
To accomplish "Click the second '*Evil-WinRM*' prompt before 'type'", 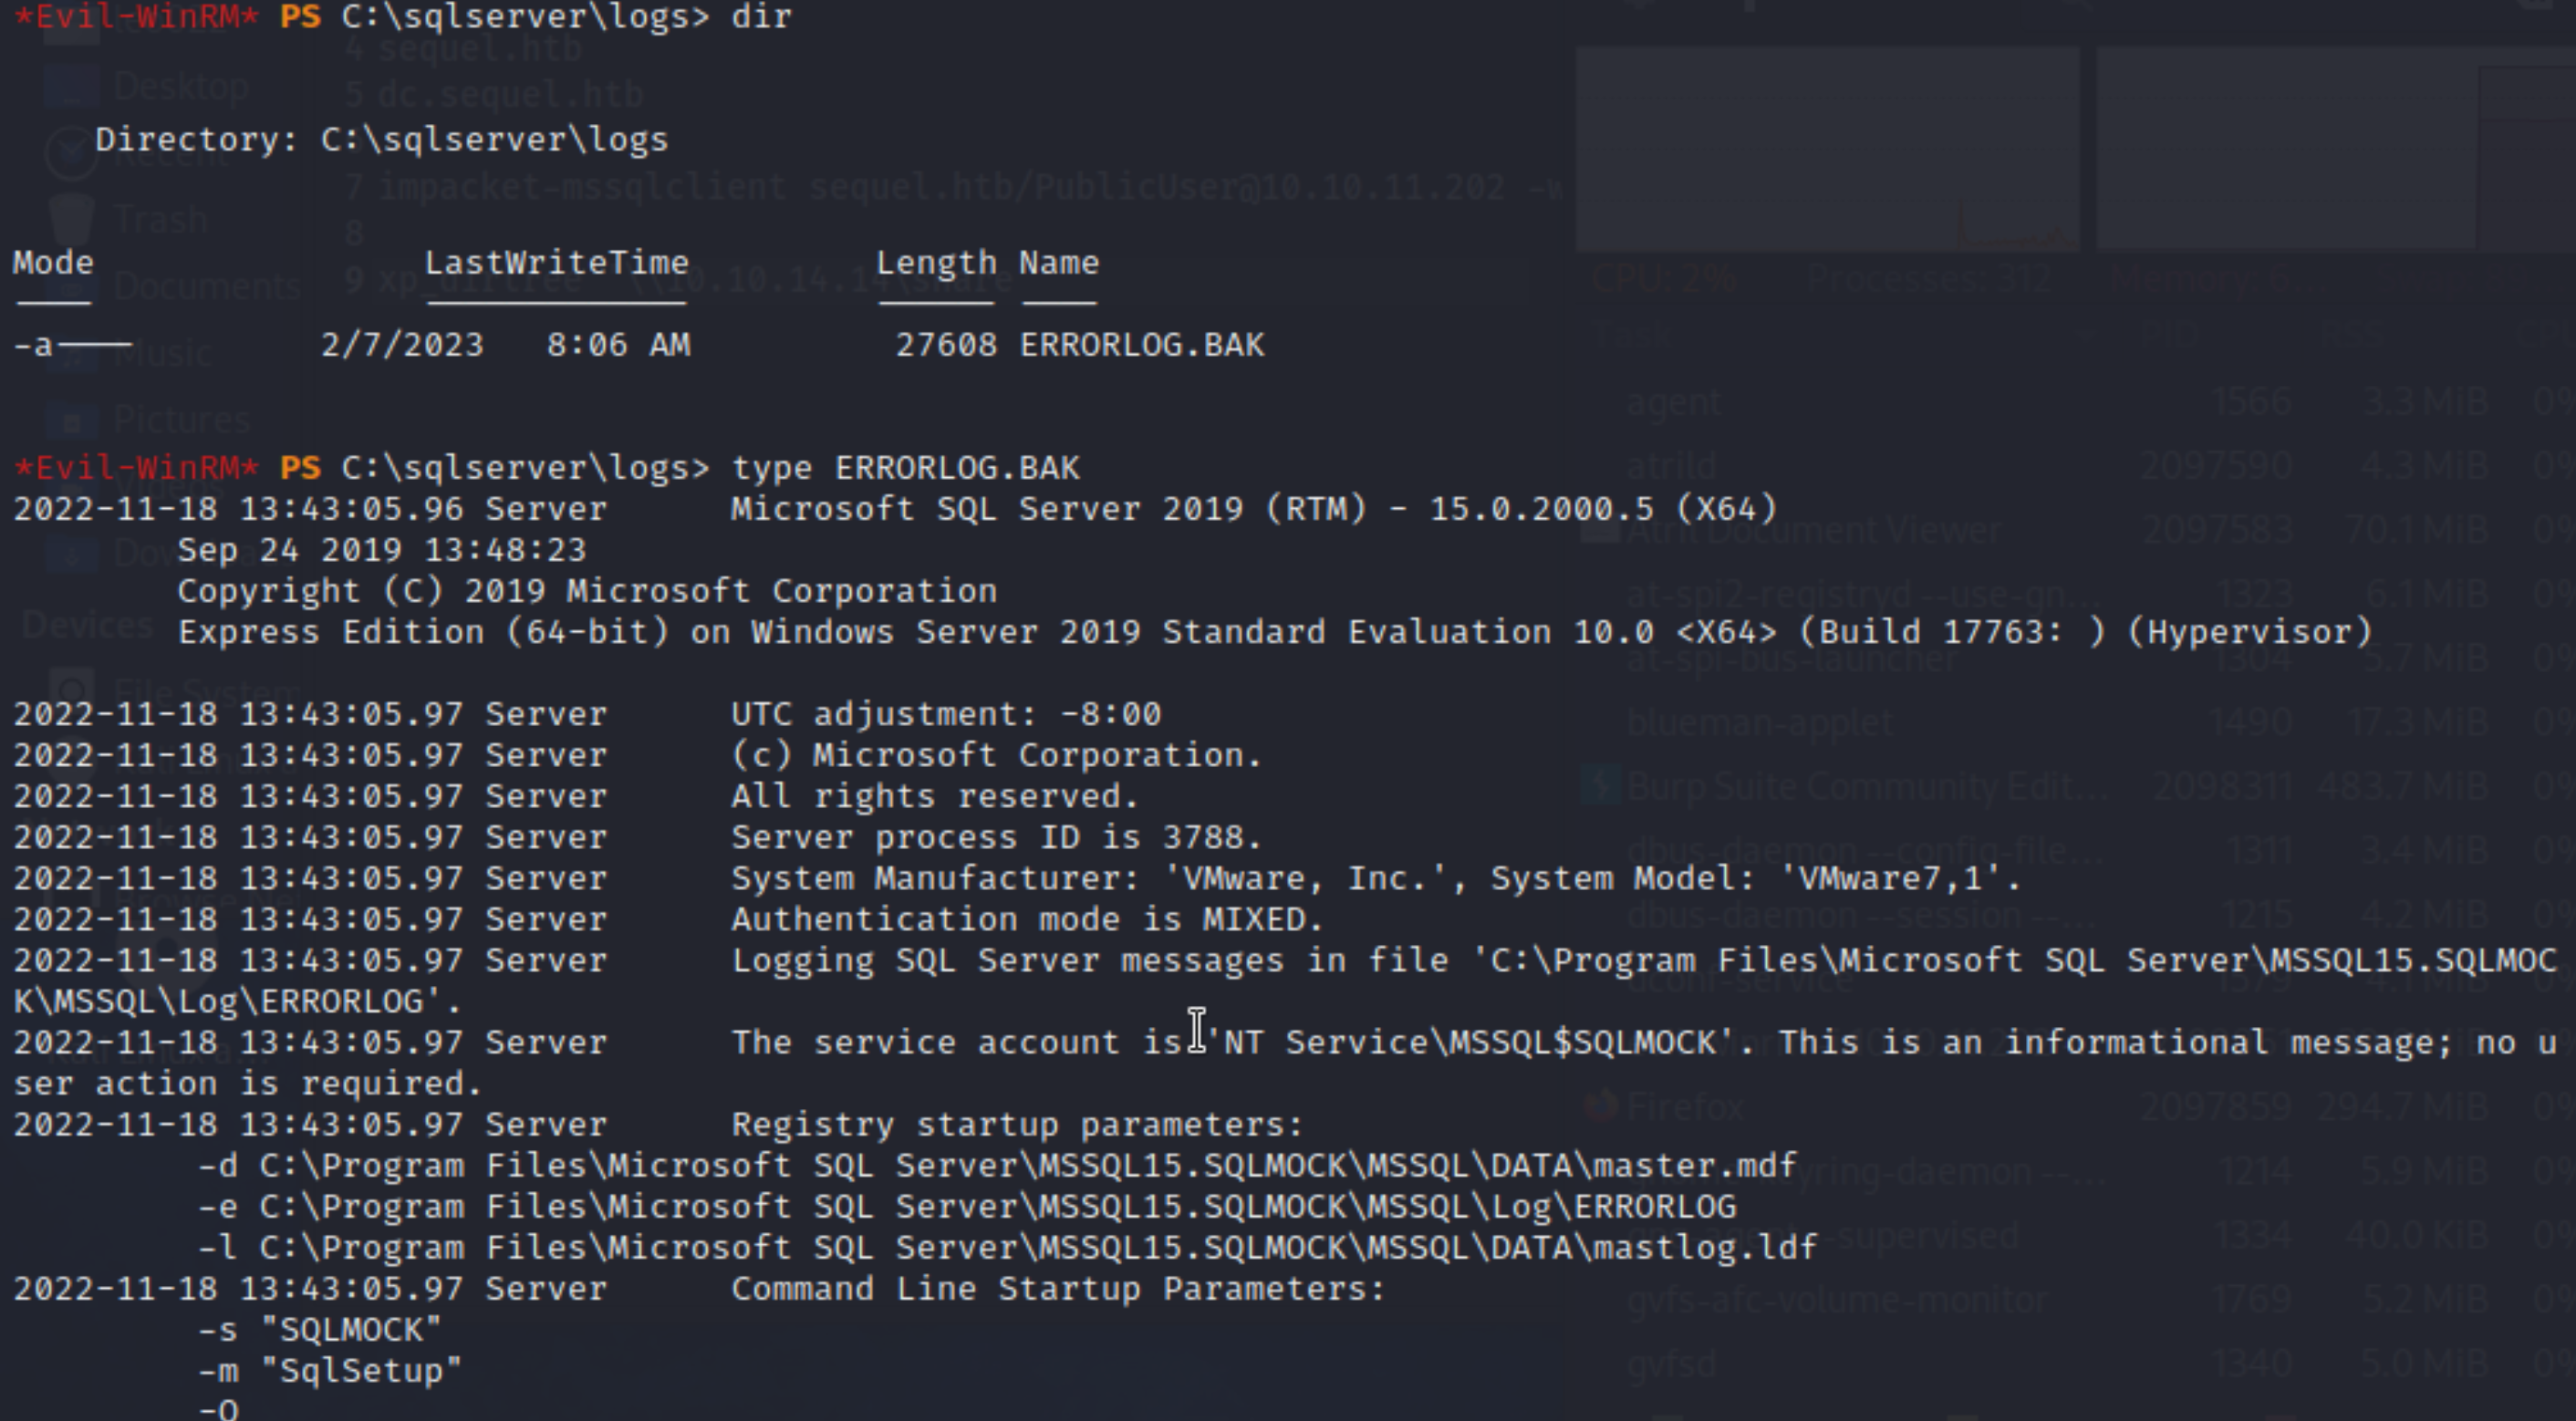I will pyautogui.click(x=135, y=468).
